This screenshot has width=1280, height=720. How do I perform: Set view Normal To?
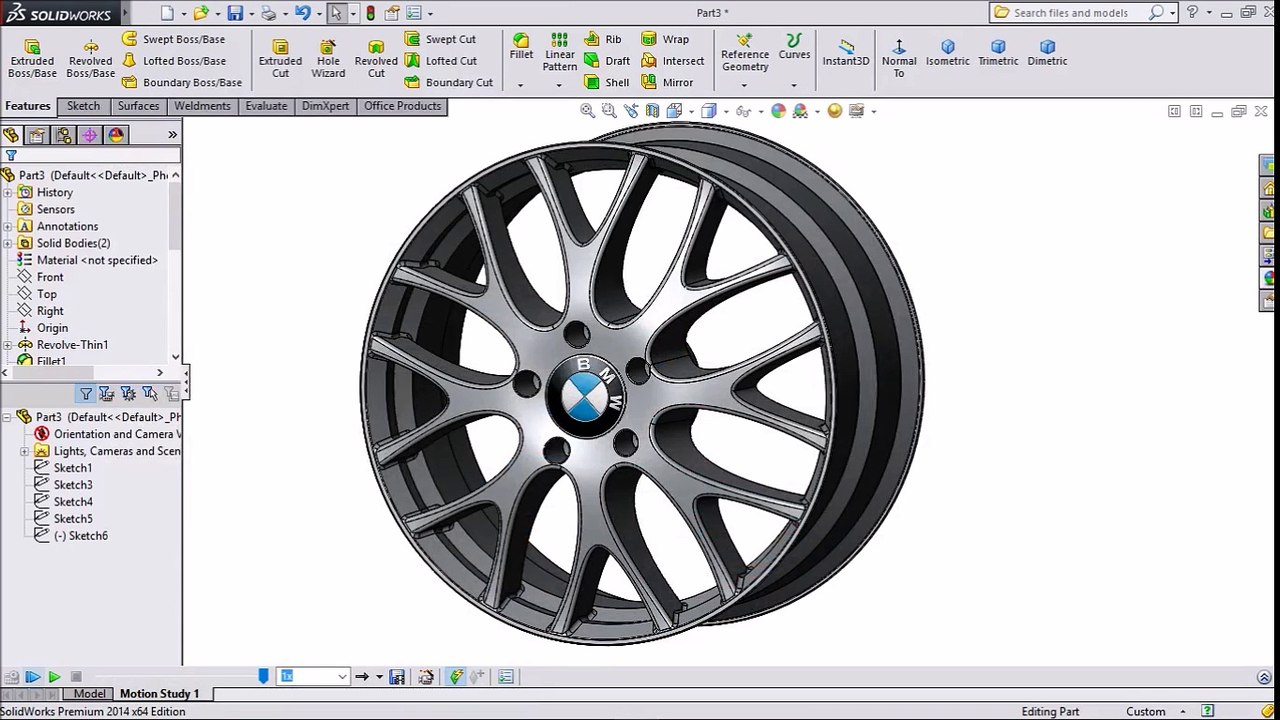point(899,58)
